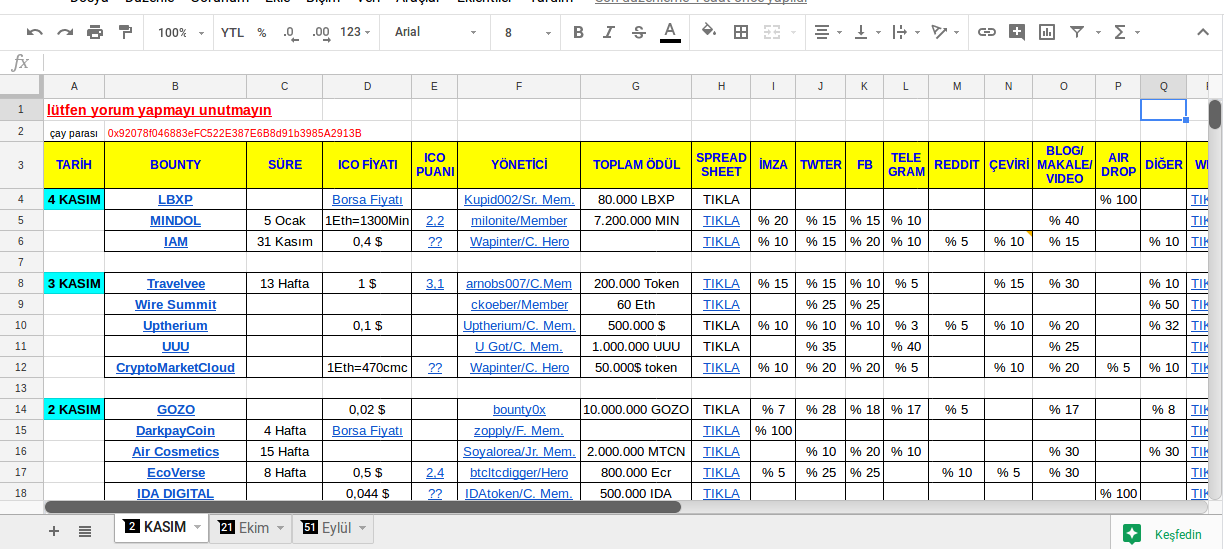This screenshot has width=1224, height=549.
Task: Insert a comment
Action: tap(1017, 32)
